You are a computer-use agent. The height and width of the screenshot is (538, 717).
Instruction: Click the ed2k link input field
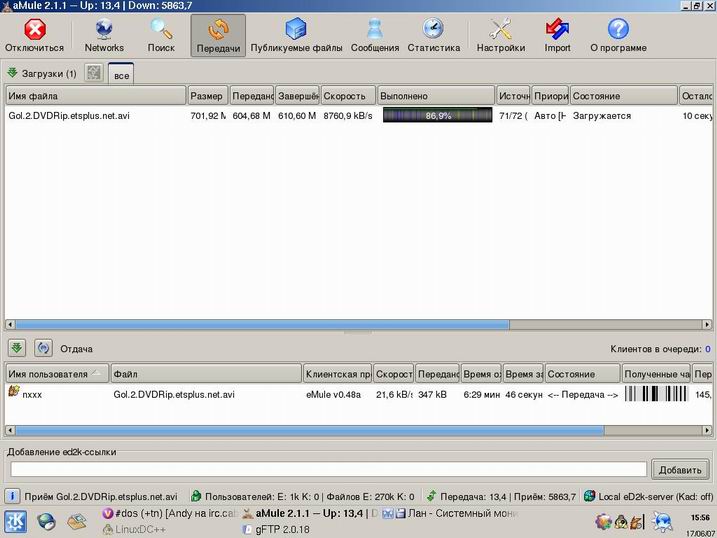coord(328,469)
